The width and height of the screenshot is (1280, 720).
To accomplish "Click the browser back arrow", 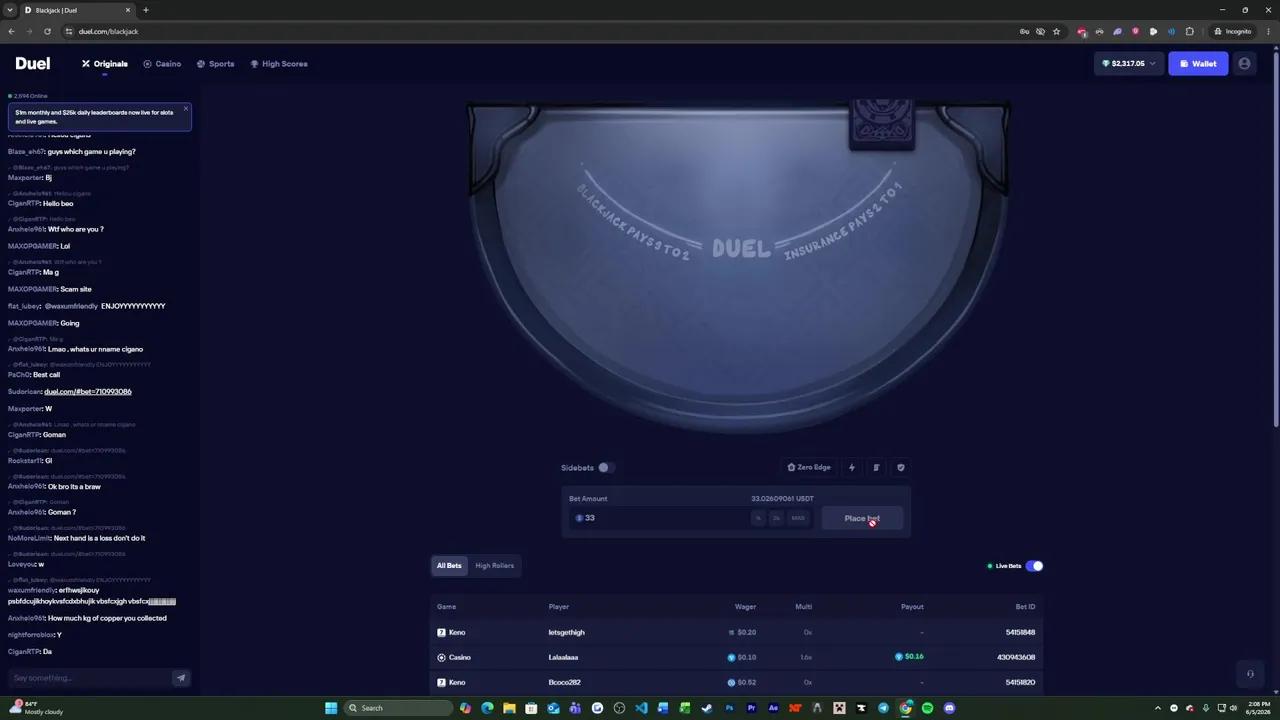I will coord(11,31).
